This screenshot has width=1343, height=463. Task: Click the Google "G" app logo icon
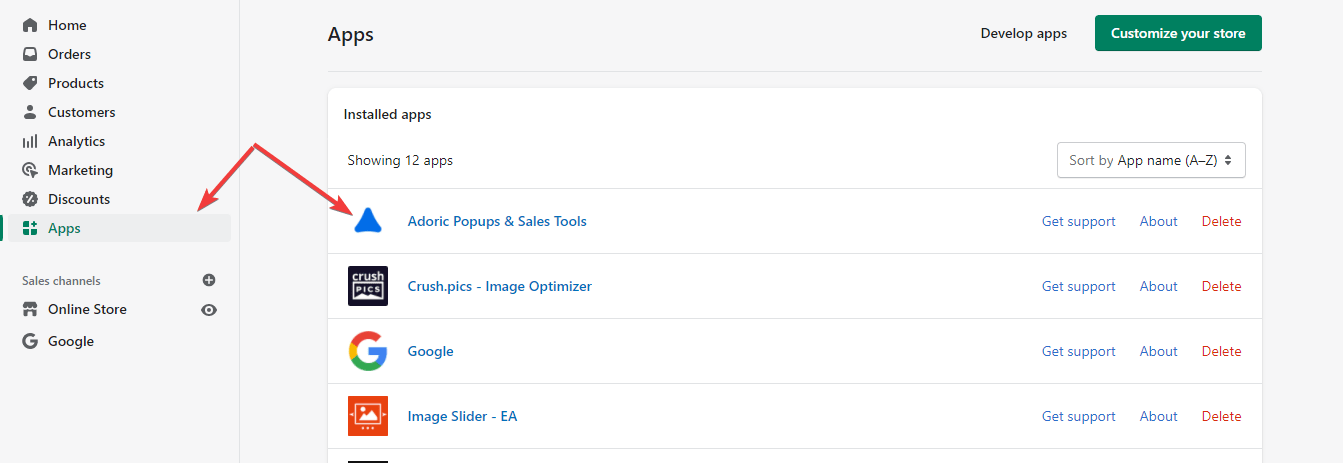(x=368, y=351)
